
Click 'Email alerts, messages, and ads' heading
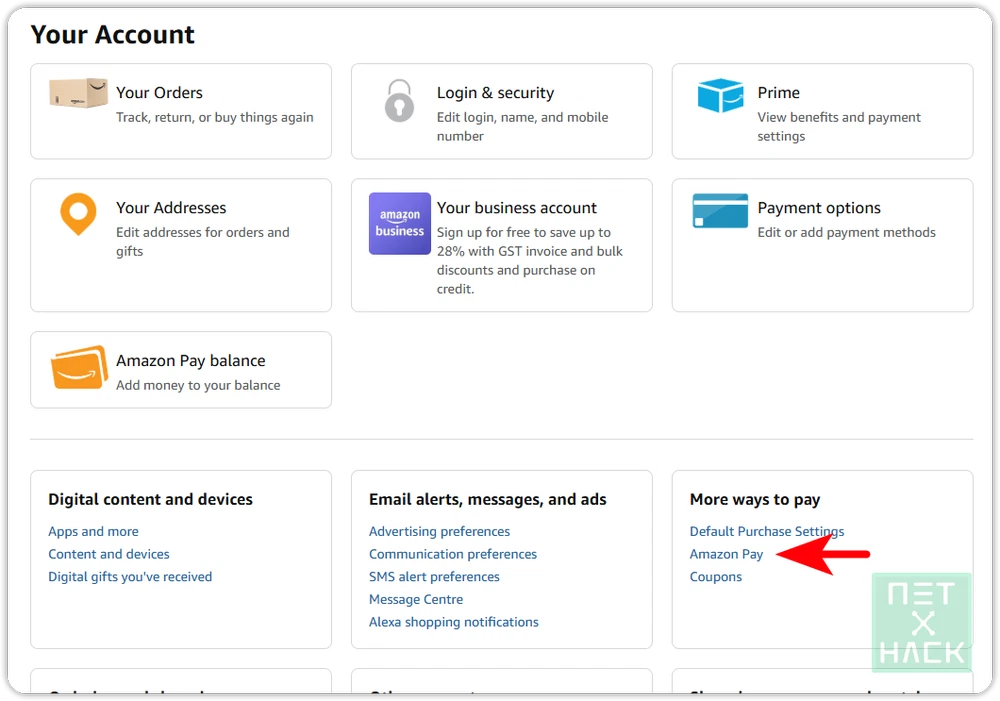(487, 499)
